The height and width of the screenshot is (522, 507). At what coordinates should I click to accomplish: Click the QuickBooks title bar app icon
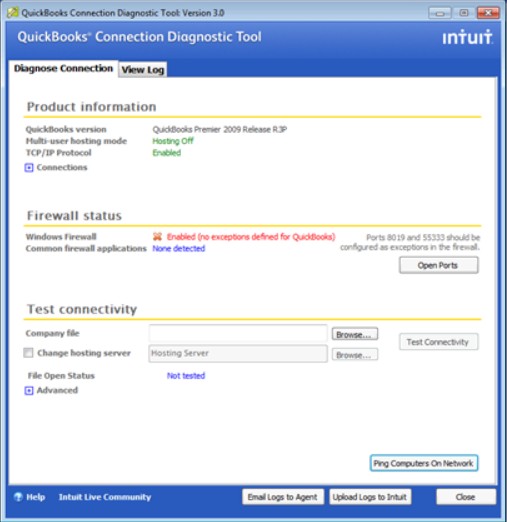pos(12,12)
